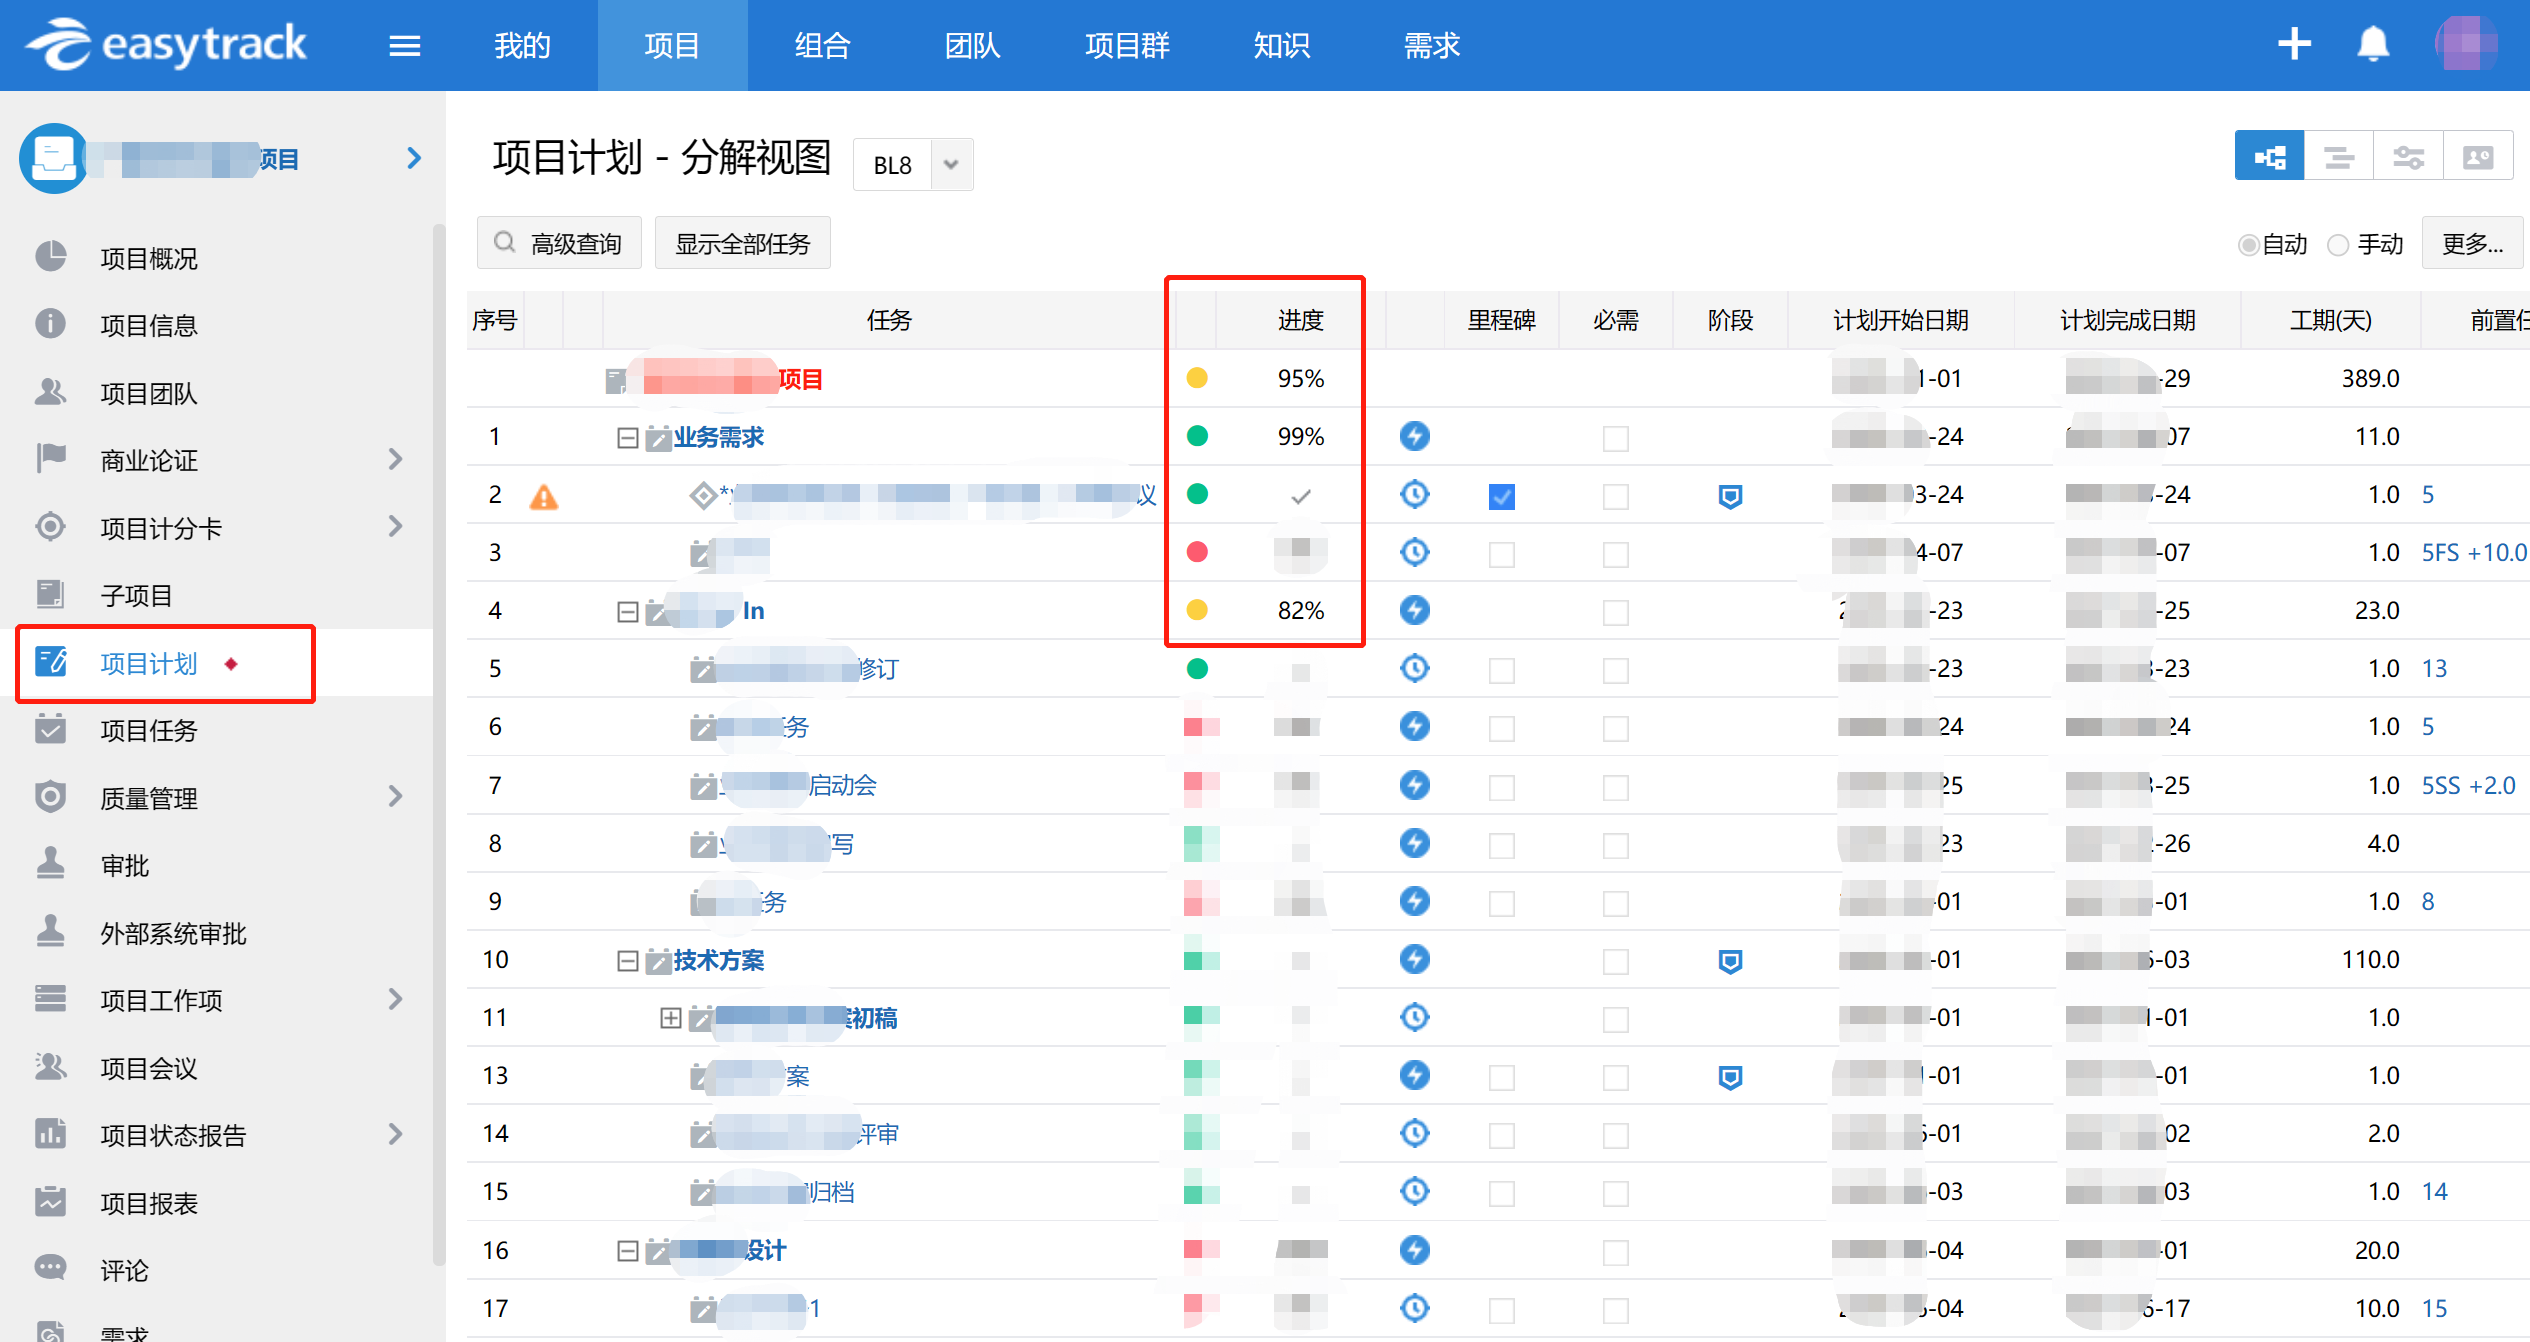Click the warning triangle on row 2
Image resolution: width=2530 pixels, height=1342 pixels.
pyautogui.click(x=543, y=496)
